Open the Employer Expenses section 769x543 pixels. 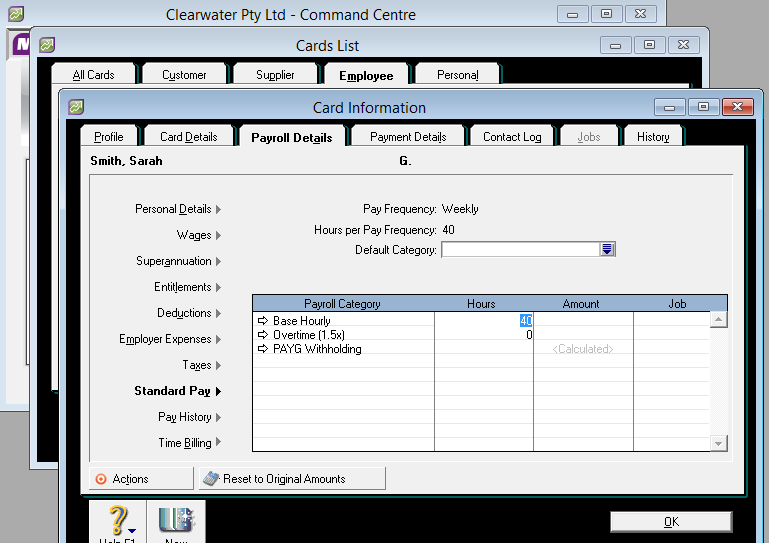click(170, 339)
